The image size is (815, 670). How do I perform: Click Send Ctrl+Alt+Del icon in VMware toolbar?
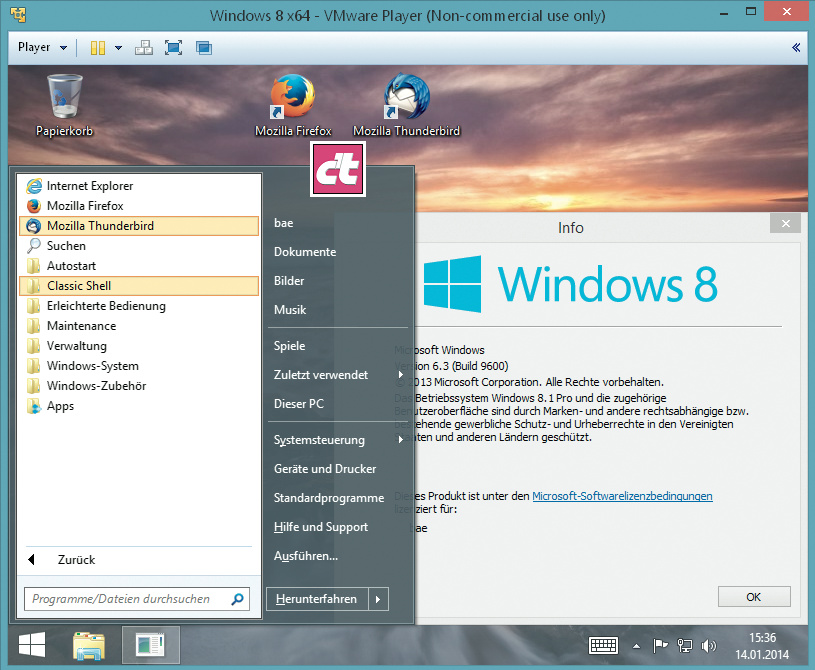click(x=143, y=48)
